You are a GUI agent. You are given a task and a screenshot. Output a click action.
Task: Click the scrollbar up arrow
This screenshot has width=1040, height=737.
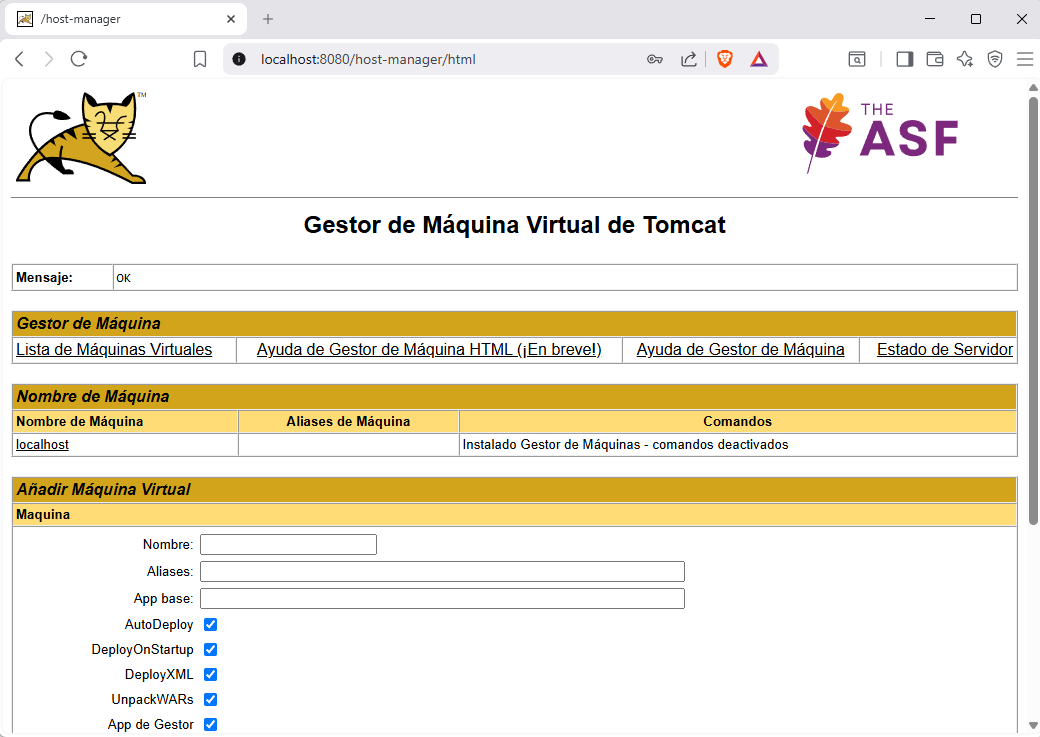click(x=1033, y=88)
